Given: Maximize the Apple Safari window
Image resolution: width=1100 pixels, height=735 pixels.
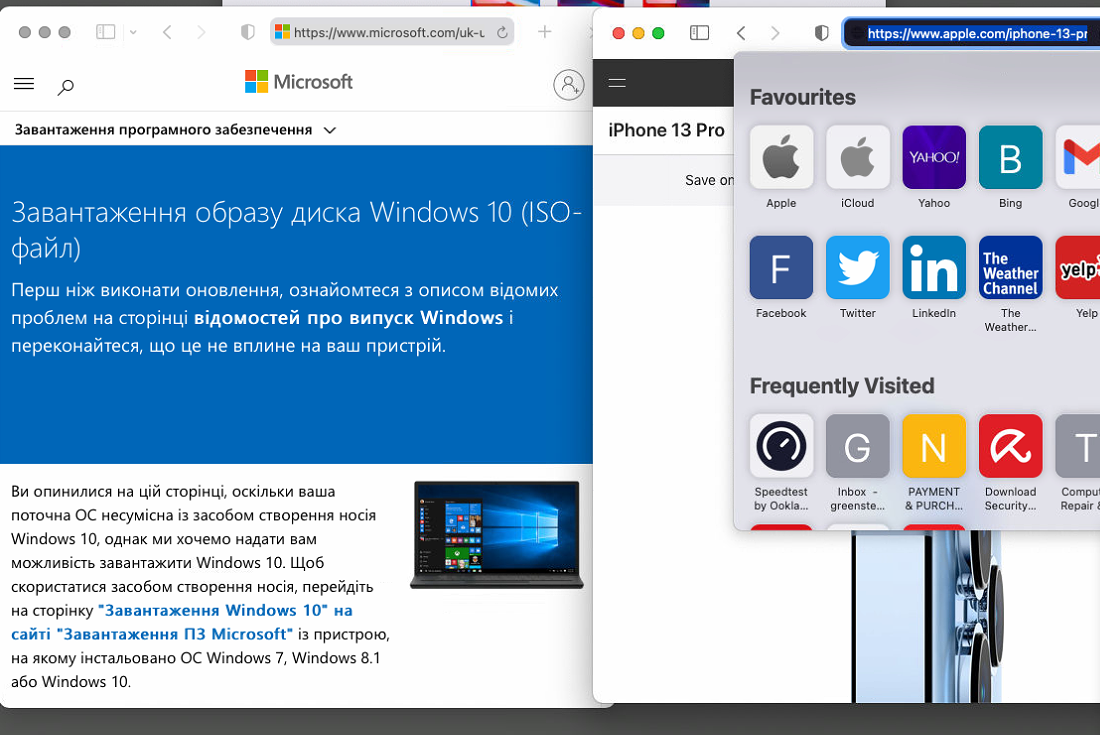Looking at the screenshot, I should [658, 33].
